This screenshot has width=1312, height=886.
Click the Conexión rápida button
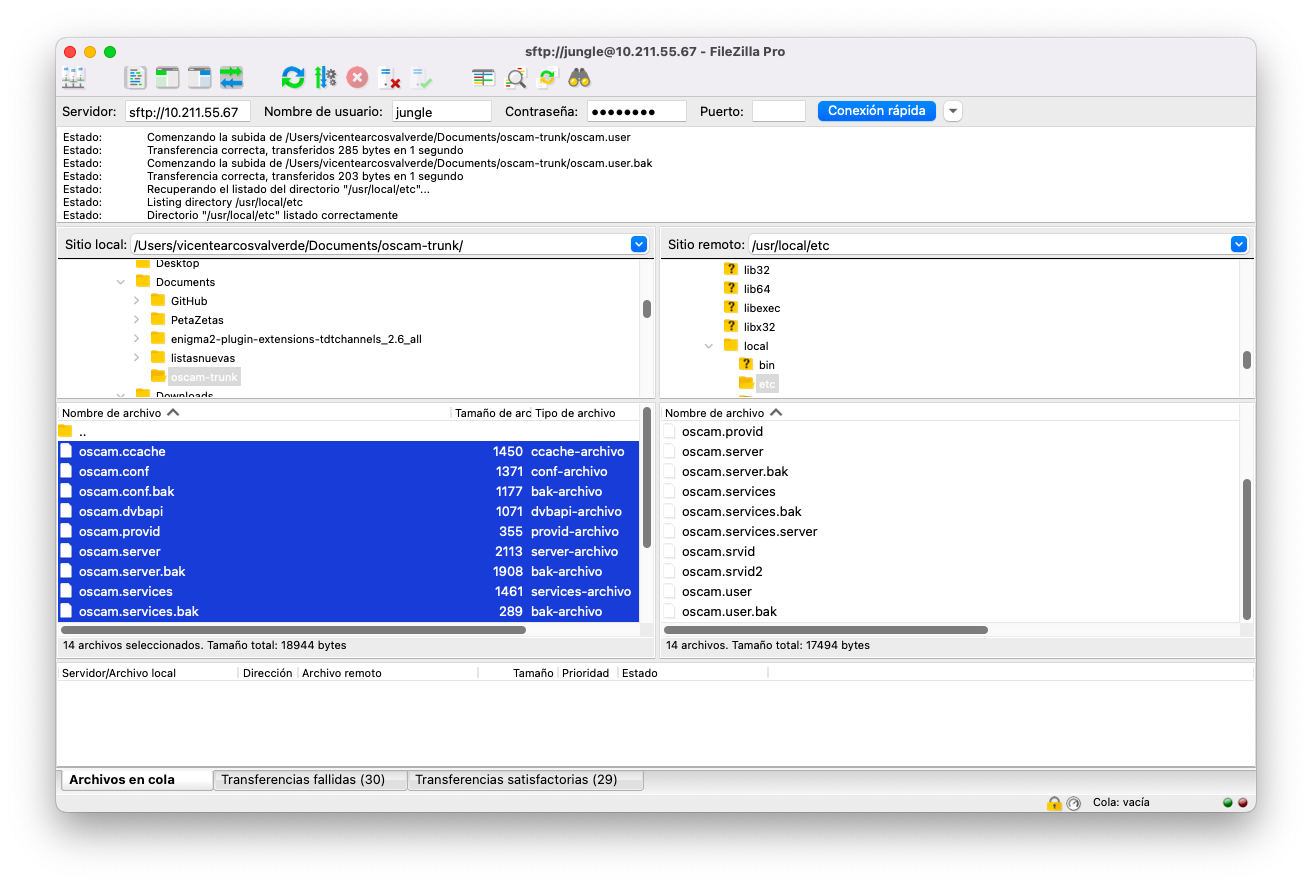coord(876,111)
